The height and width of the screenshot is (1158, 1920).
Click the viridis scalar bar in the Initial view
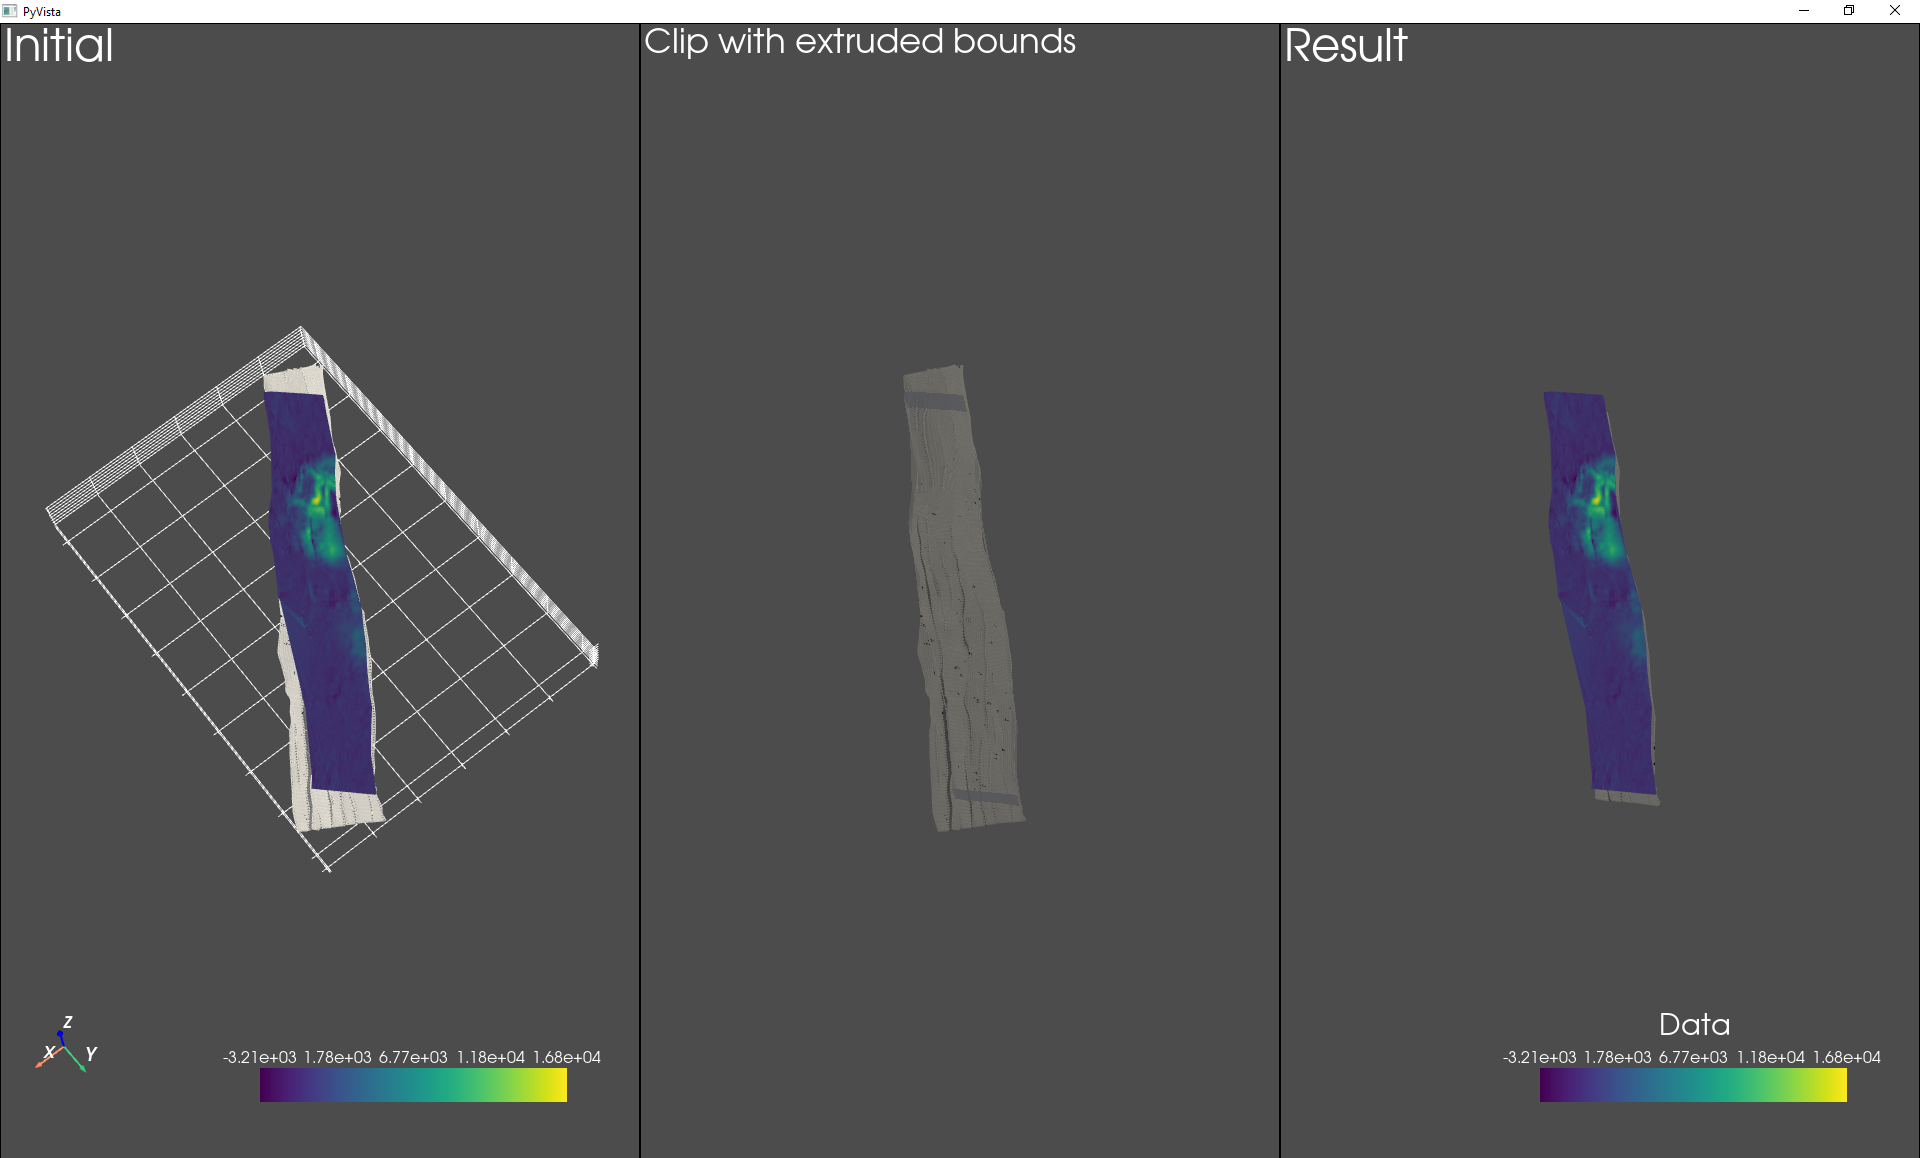click(x=413, y=1083)
